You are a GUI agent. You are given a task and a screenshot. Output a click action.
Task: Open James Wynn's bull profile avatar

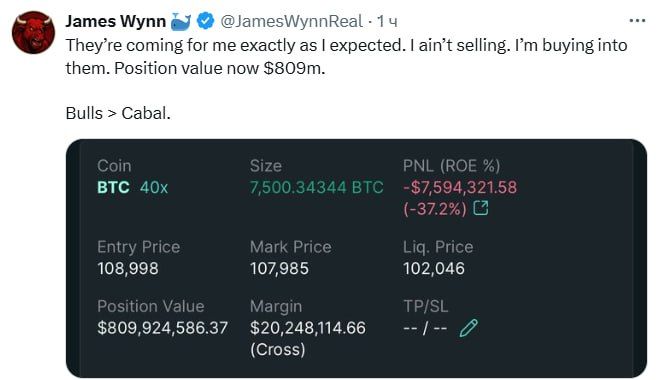pyautogui.click(x=33, y=33)
